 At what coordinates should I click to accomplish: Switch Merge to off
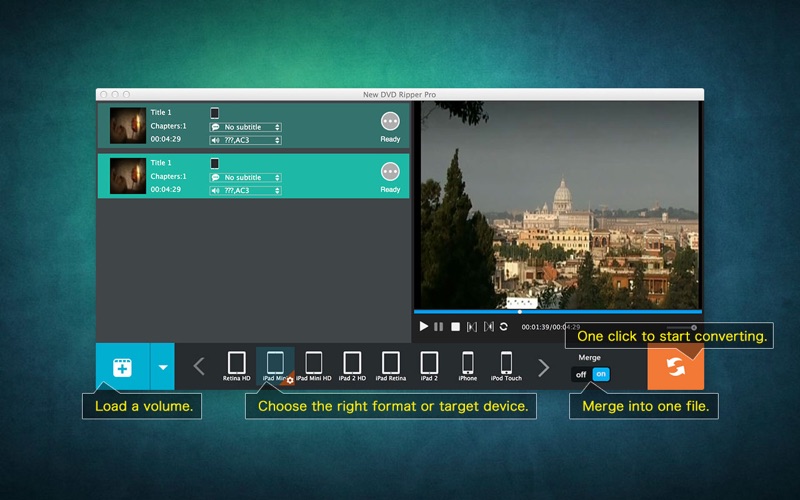pyautogui.click(x=581, y=374)
